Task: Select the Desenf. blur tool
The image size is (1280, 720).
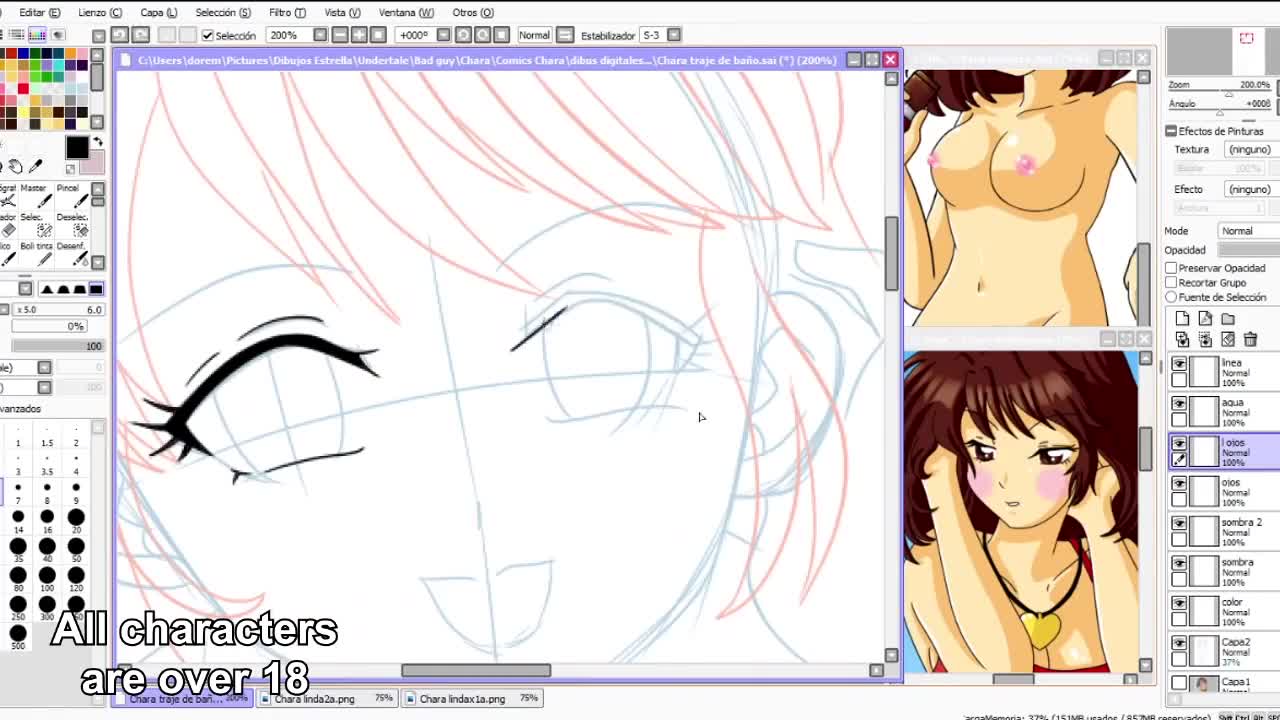Action: (x=70, y=255)
